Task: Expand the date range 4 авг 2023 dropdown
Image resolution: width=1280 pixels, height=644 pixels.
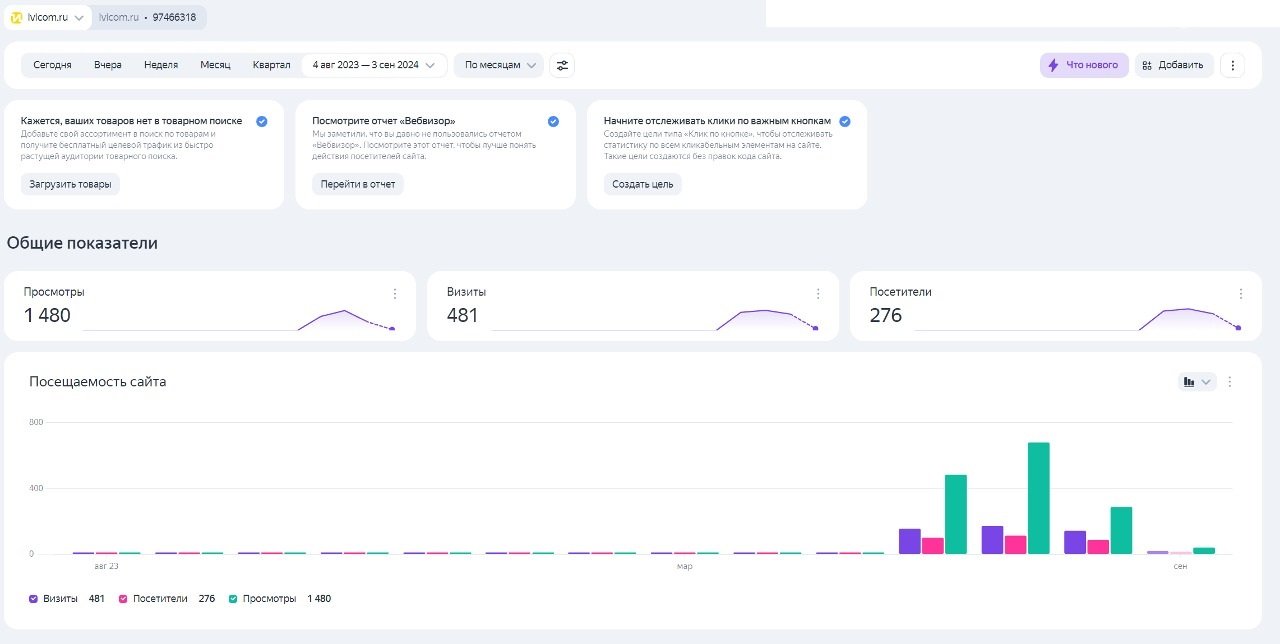Action: pos(374,65)
